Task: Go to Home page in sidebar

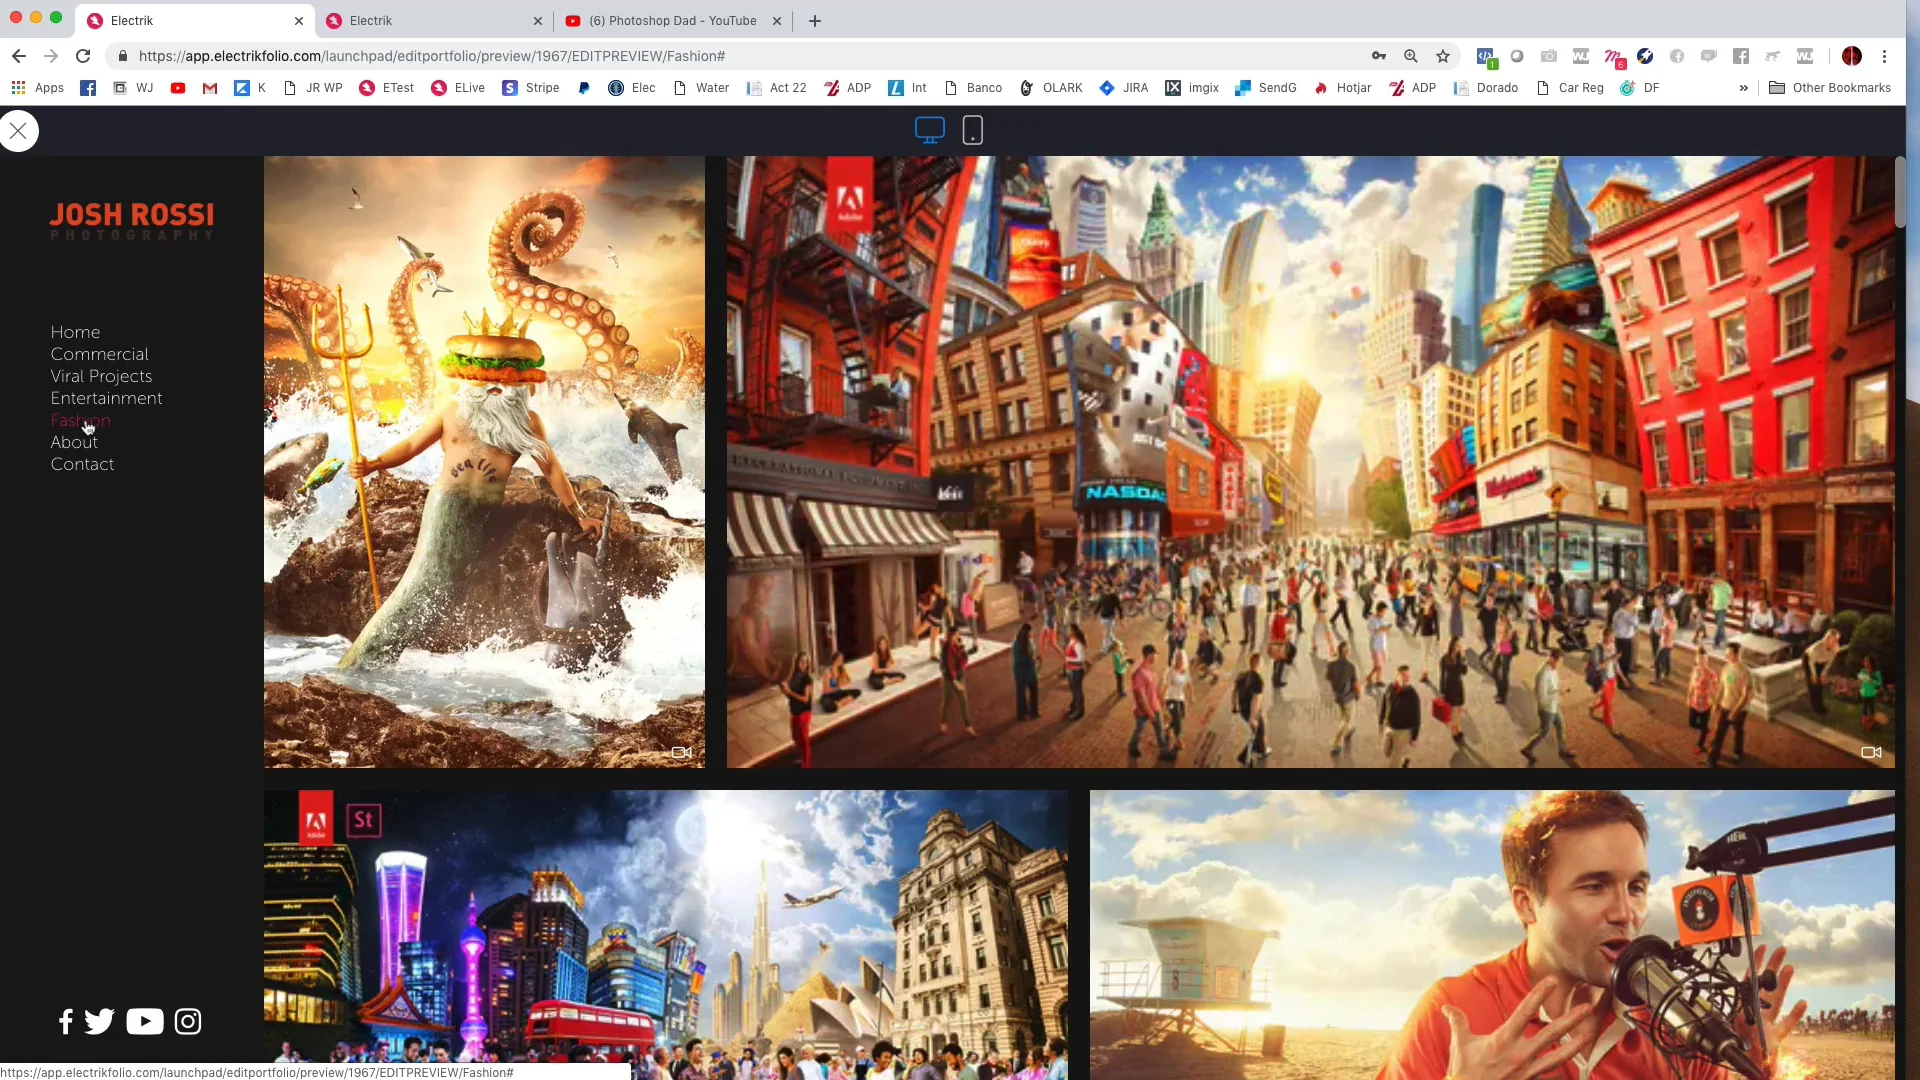Action: (75, 332)
